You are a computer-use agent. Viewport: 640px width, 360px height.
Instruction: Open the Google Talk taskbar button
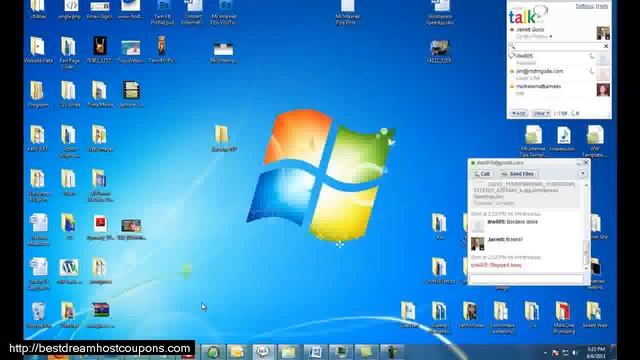pyautogui.click(x=263, y=352)
